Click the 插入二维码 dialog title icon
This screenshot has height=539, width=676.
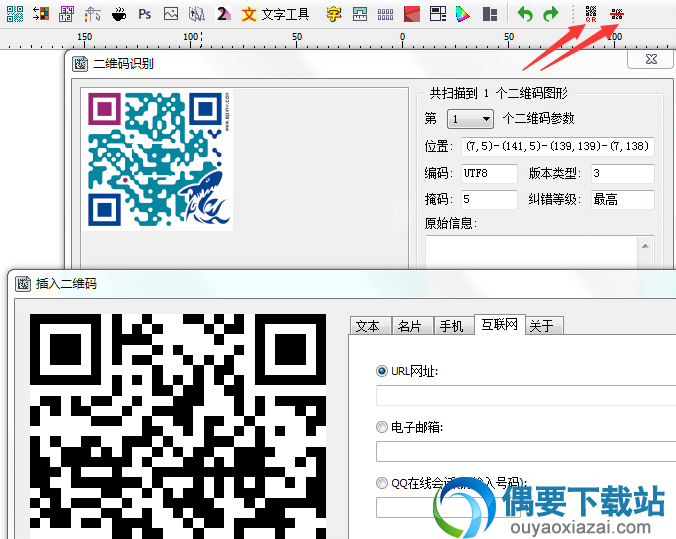23,284
